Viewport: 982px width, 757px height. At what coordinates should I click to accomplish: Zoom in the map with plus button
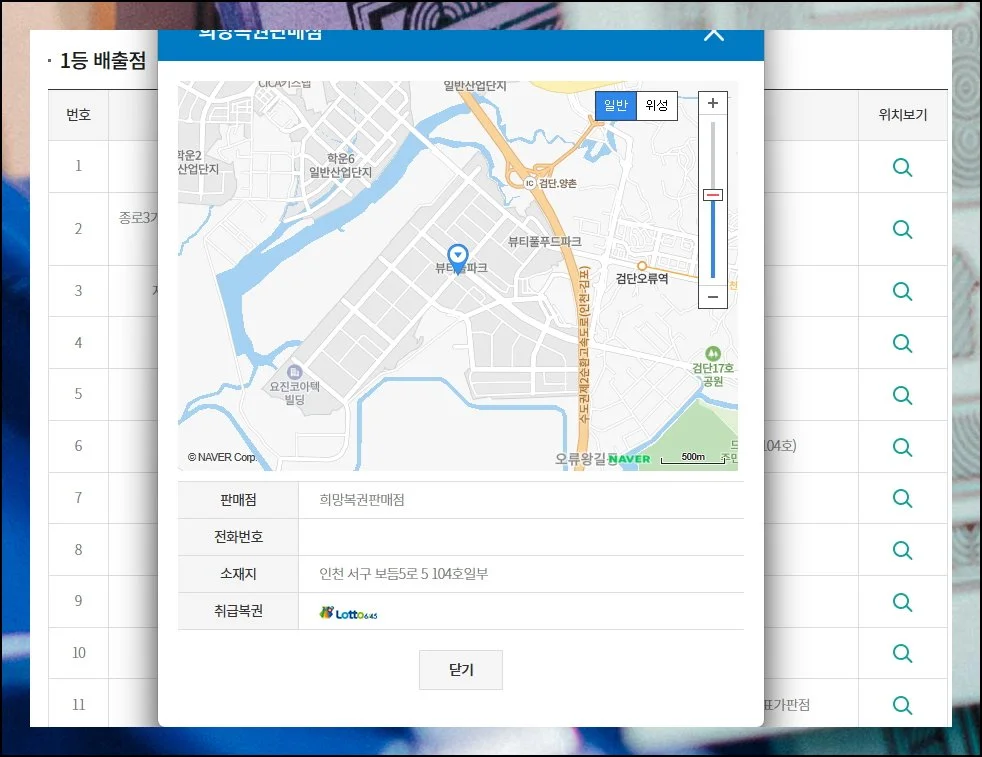pos(712,104)
